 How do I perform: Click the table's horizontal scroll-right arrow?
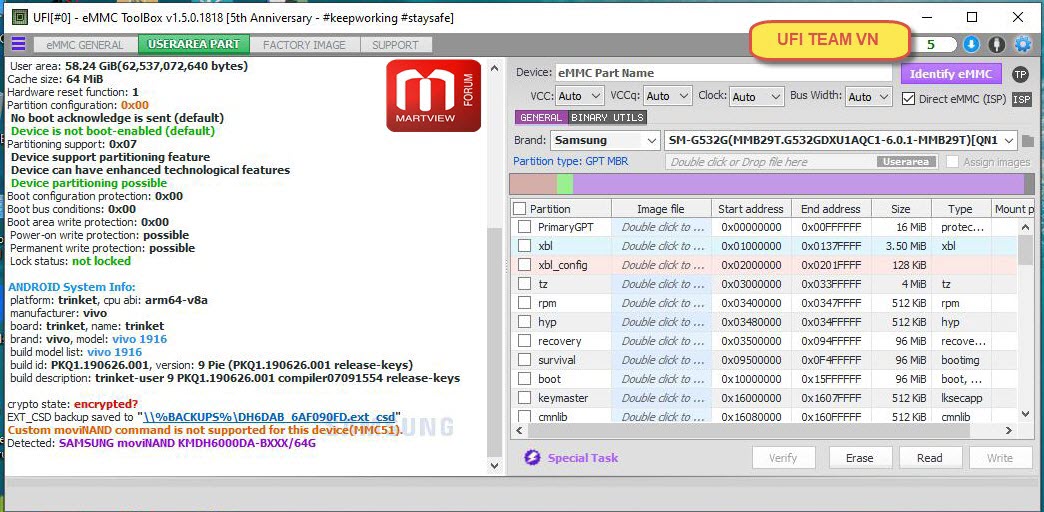click(x=1011, y=431)
